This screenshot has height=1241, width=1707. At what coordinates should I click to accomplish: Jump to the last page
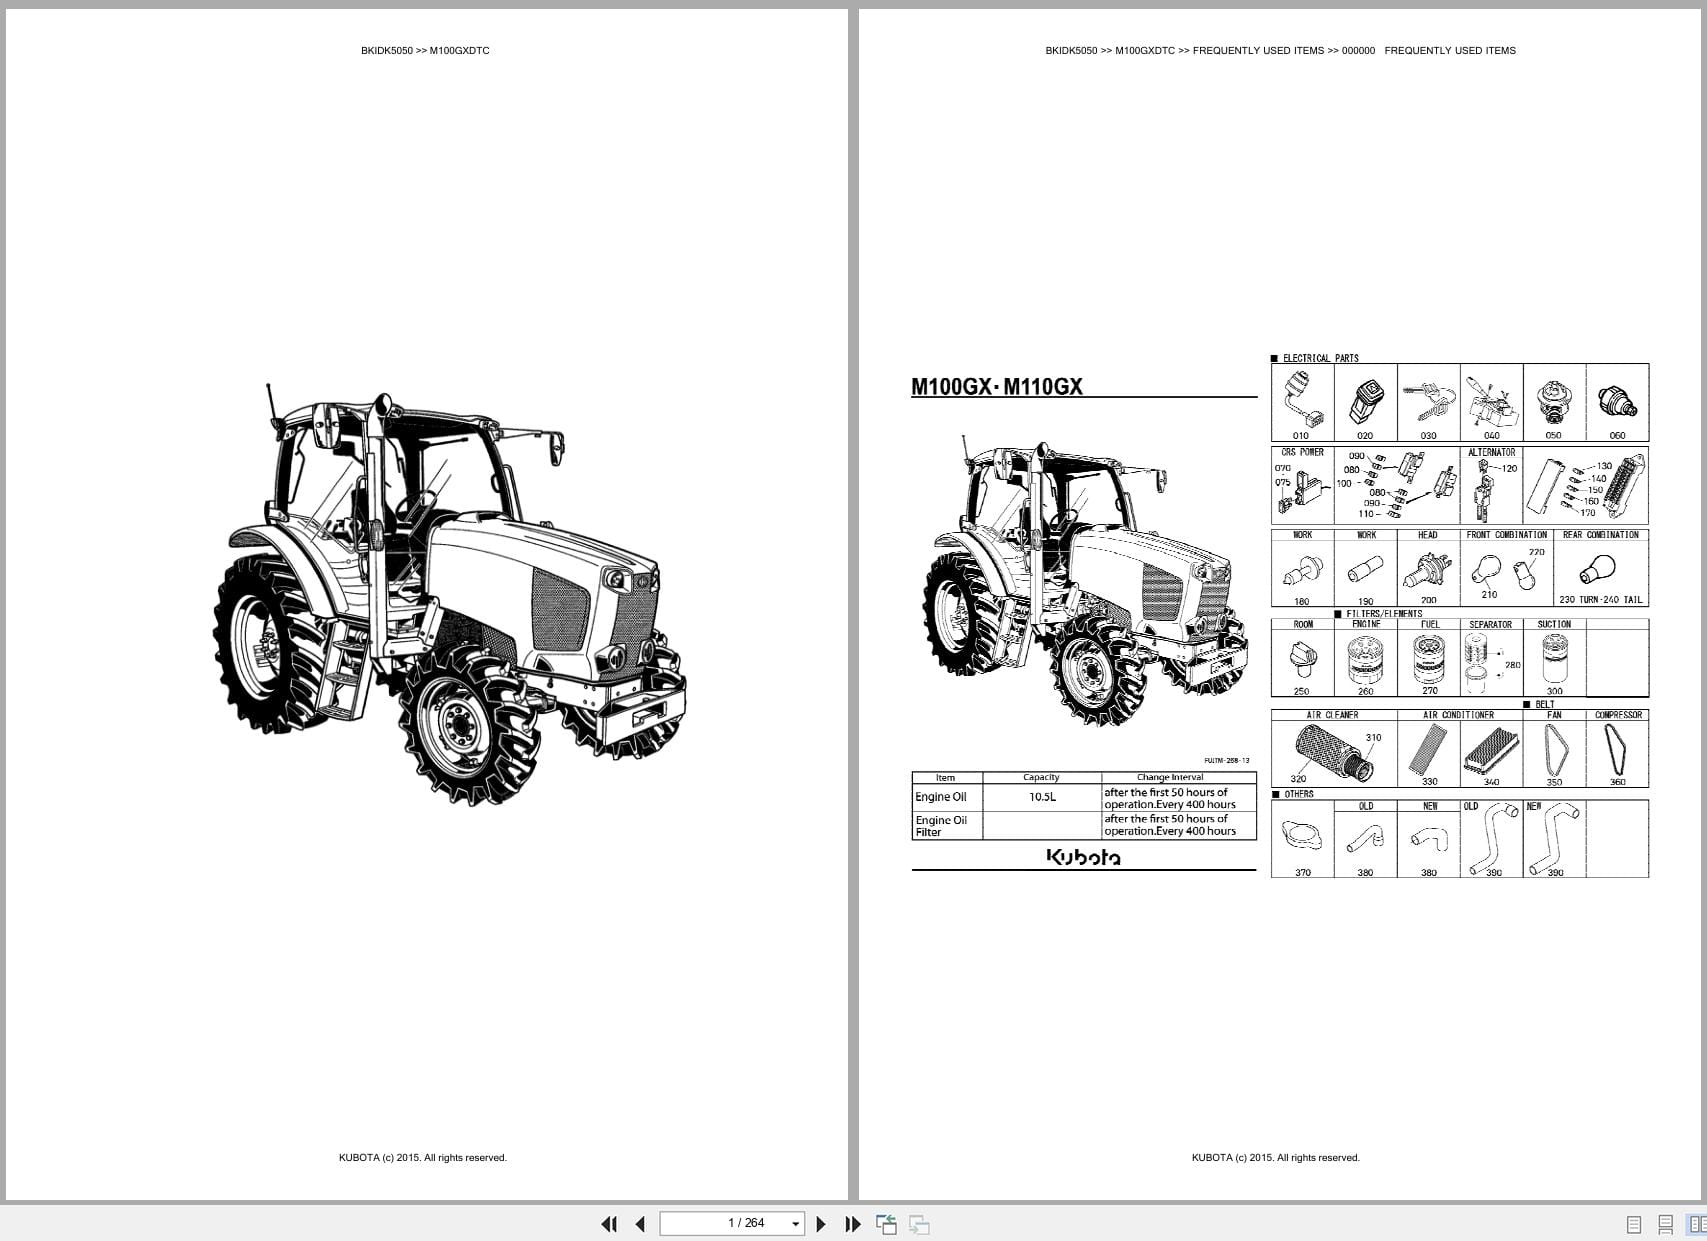point(853,1224)
